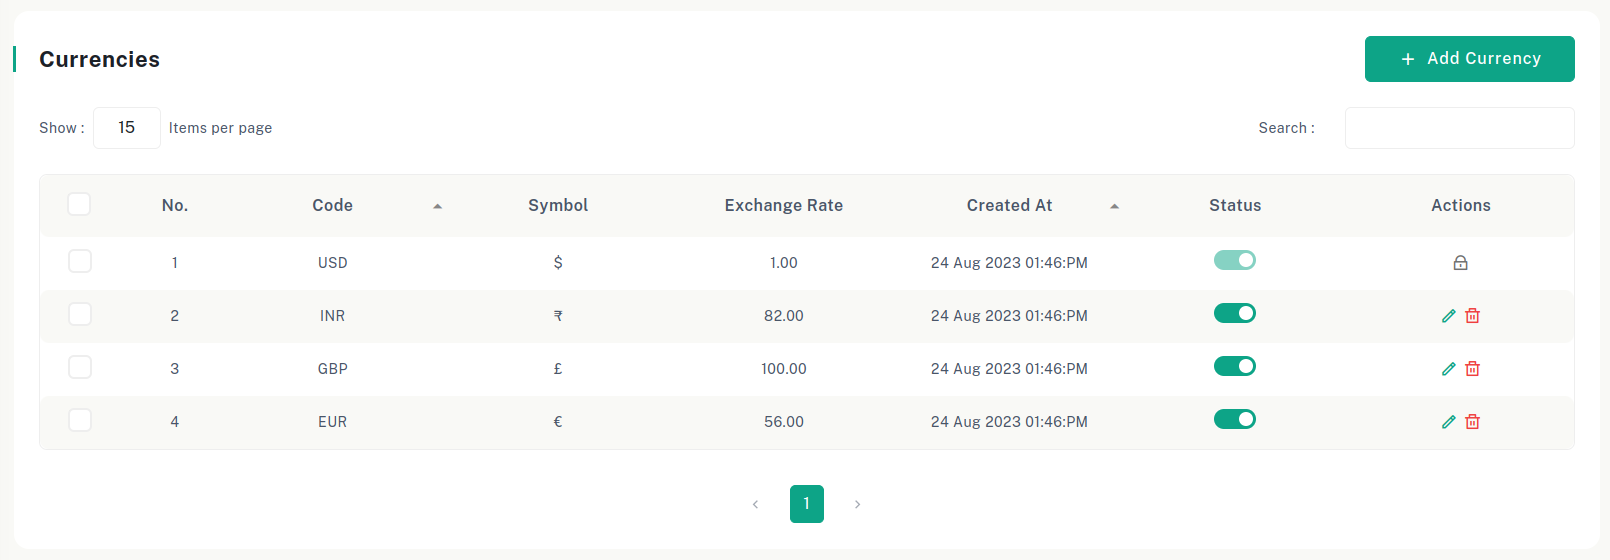Edit the GBP currency row

click(x=1448, y=369)
